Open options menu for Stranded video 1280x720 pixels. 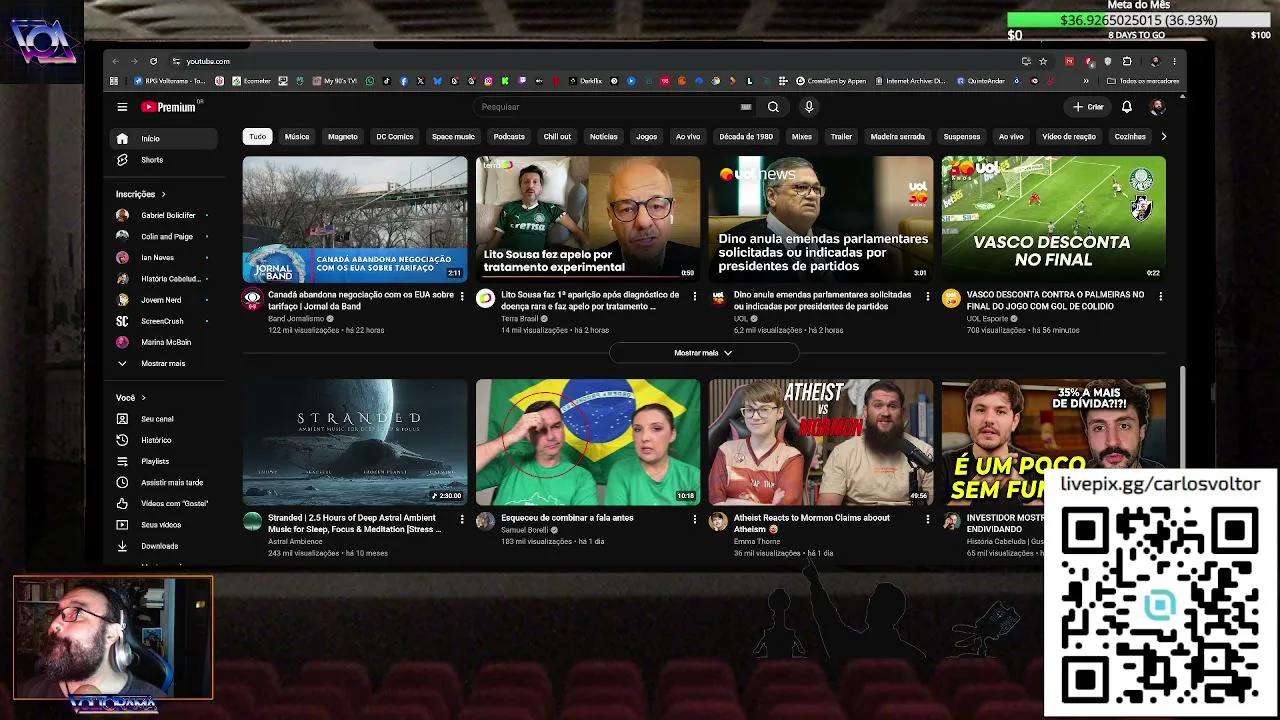click(462, 519)
